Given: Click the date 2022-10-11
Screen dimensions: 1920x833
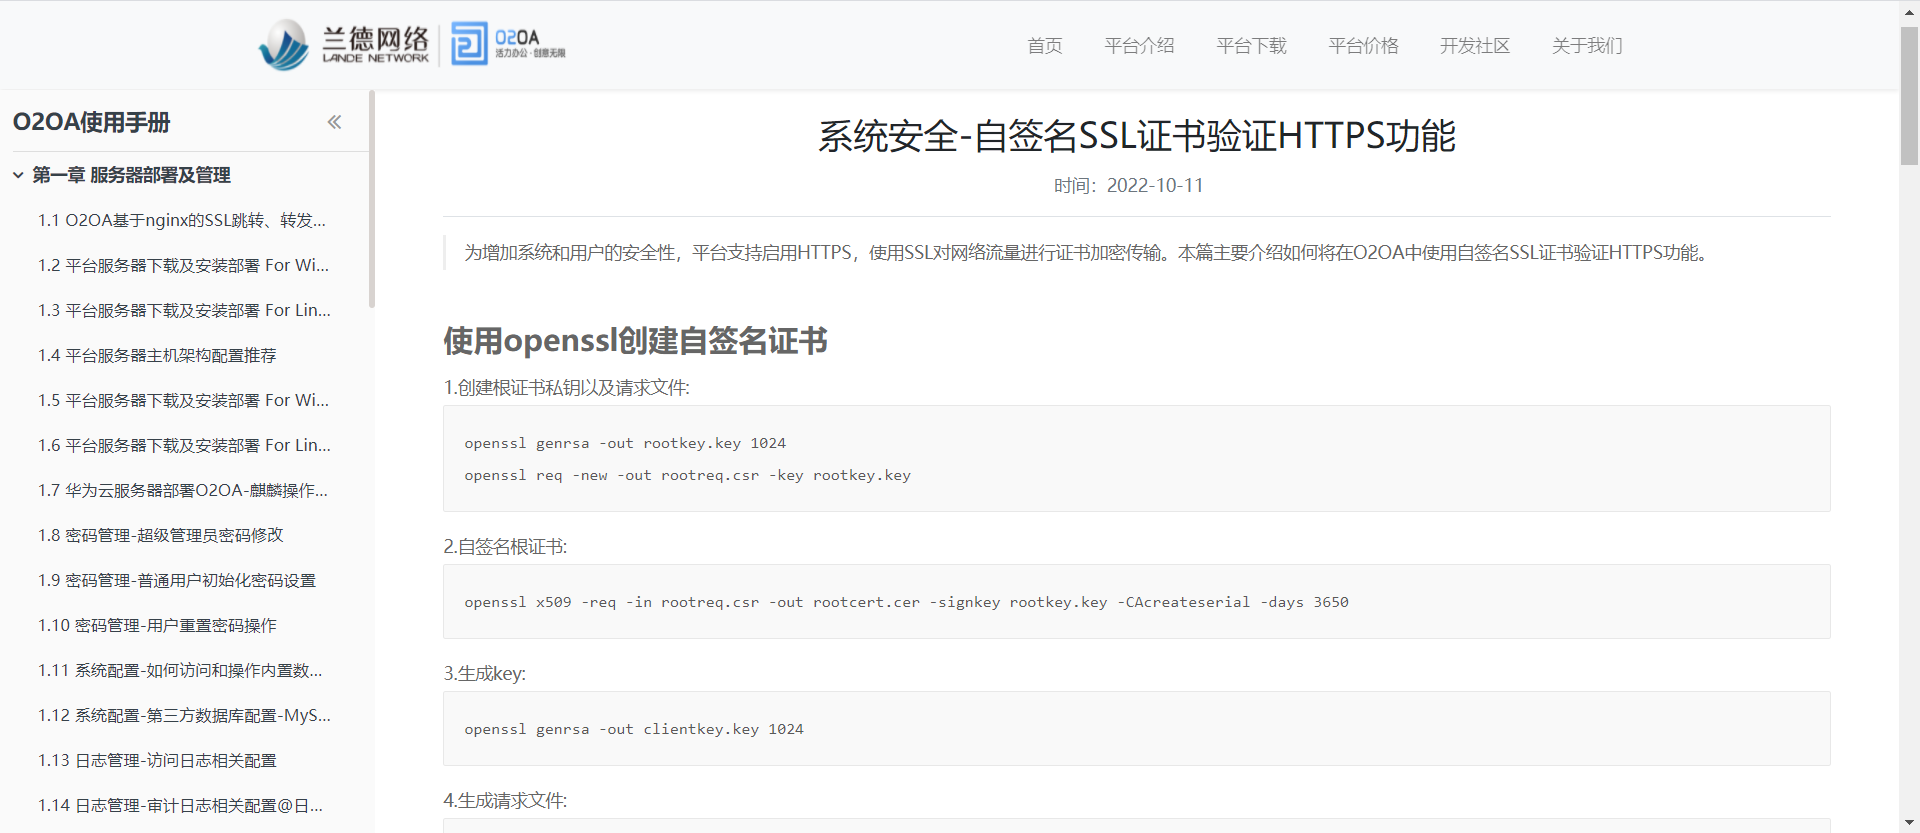Looking at the screenshot, I should coord(1155,186).
